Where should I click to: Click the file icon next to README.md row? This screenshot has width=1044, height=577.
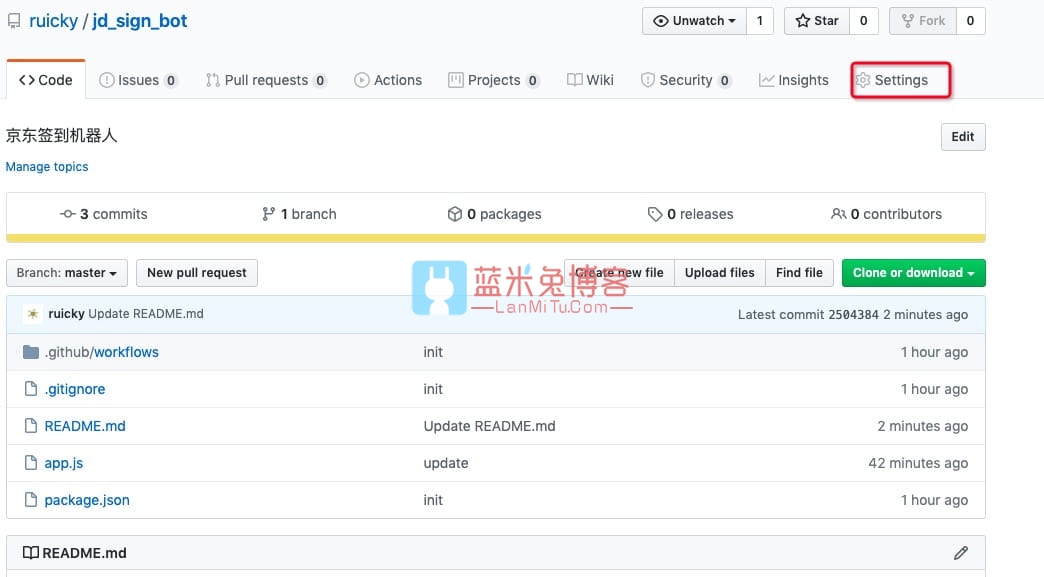click(x=31, y=426)
